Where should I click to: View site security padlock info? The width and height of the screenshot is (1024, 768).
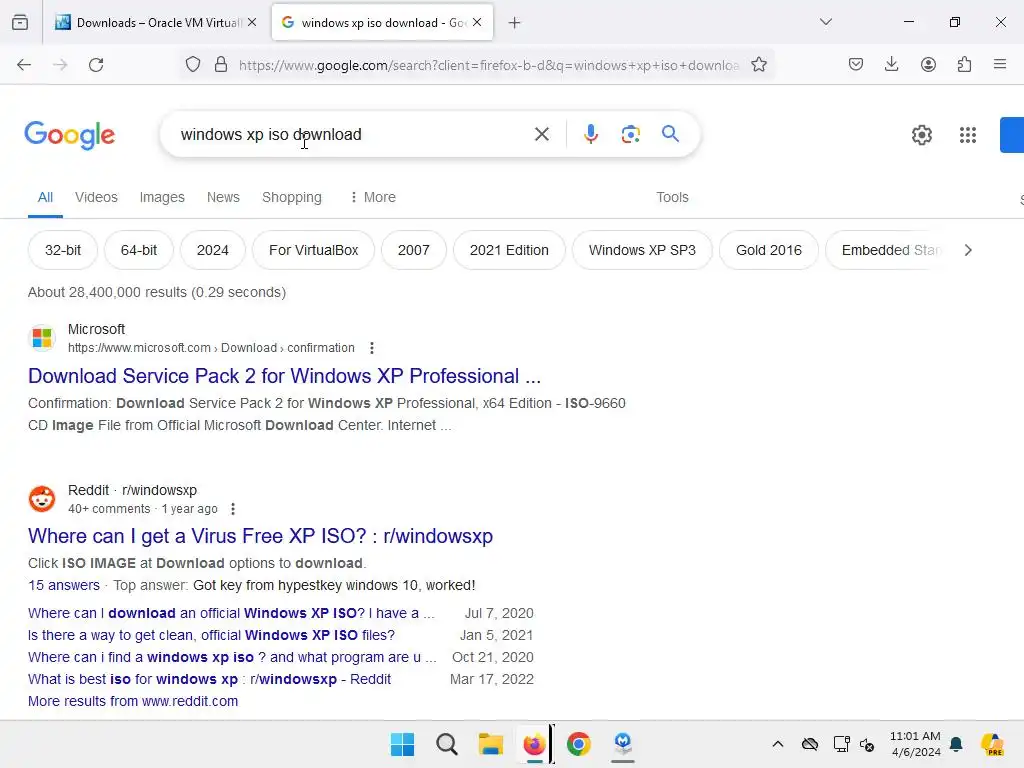pyautogui.click(x=221, y=65)
